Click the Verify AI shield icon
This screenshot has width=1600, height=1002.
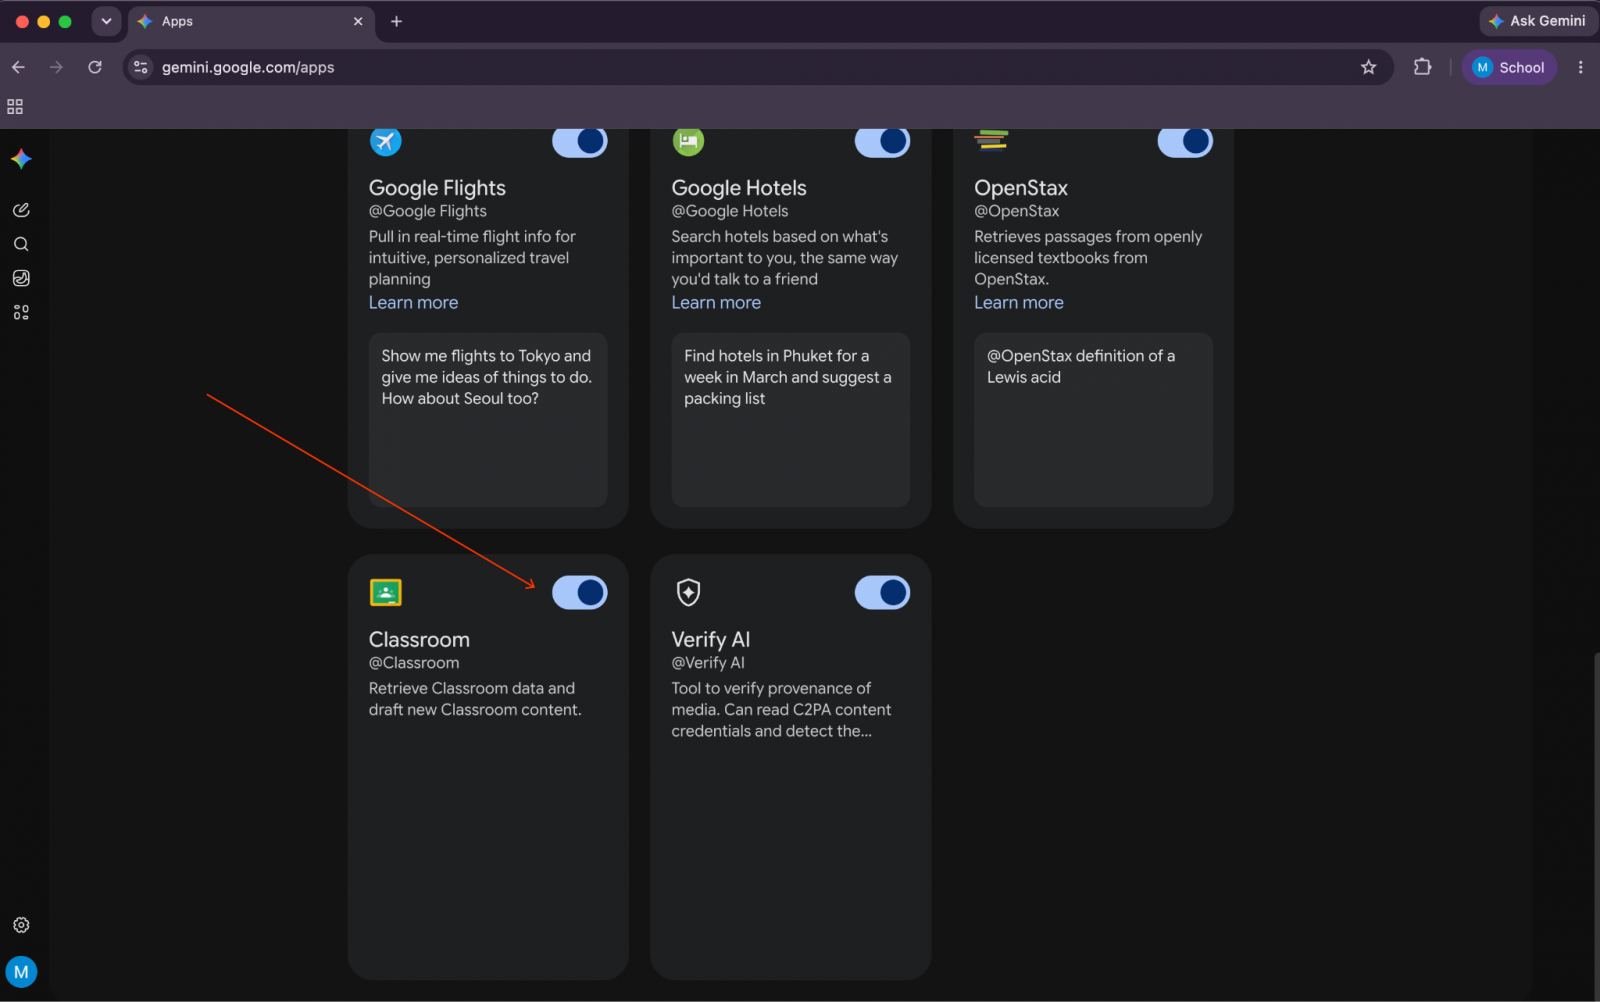(x=688, y=593)
